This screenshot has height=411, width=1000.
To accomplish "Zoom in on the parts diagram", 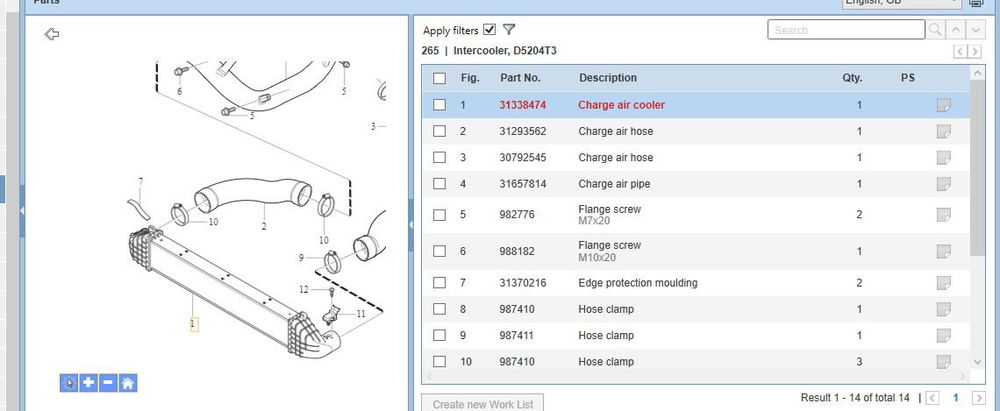I will (88, 382).
